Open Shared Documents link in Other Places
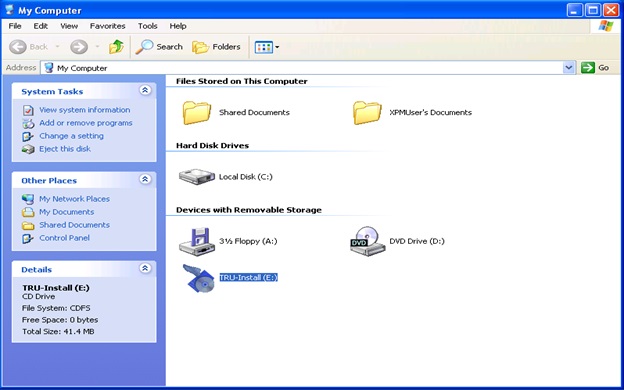 (74, 225)
